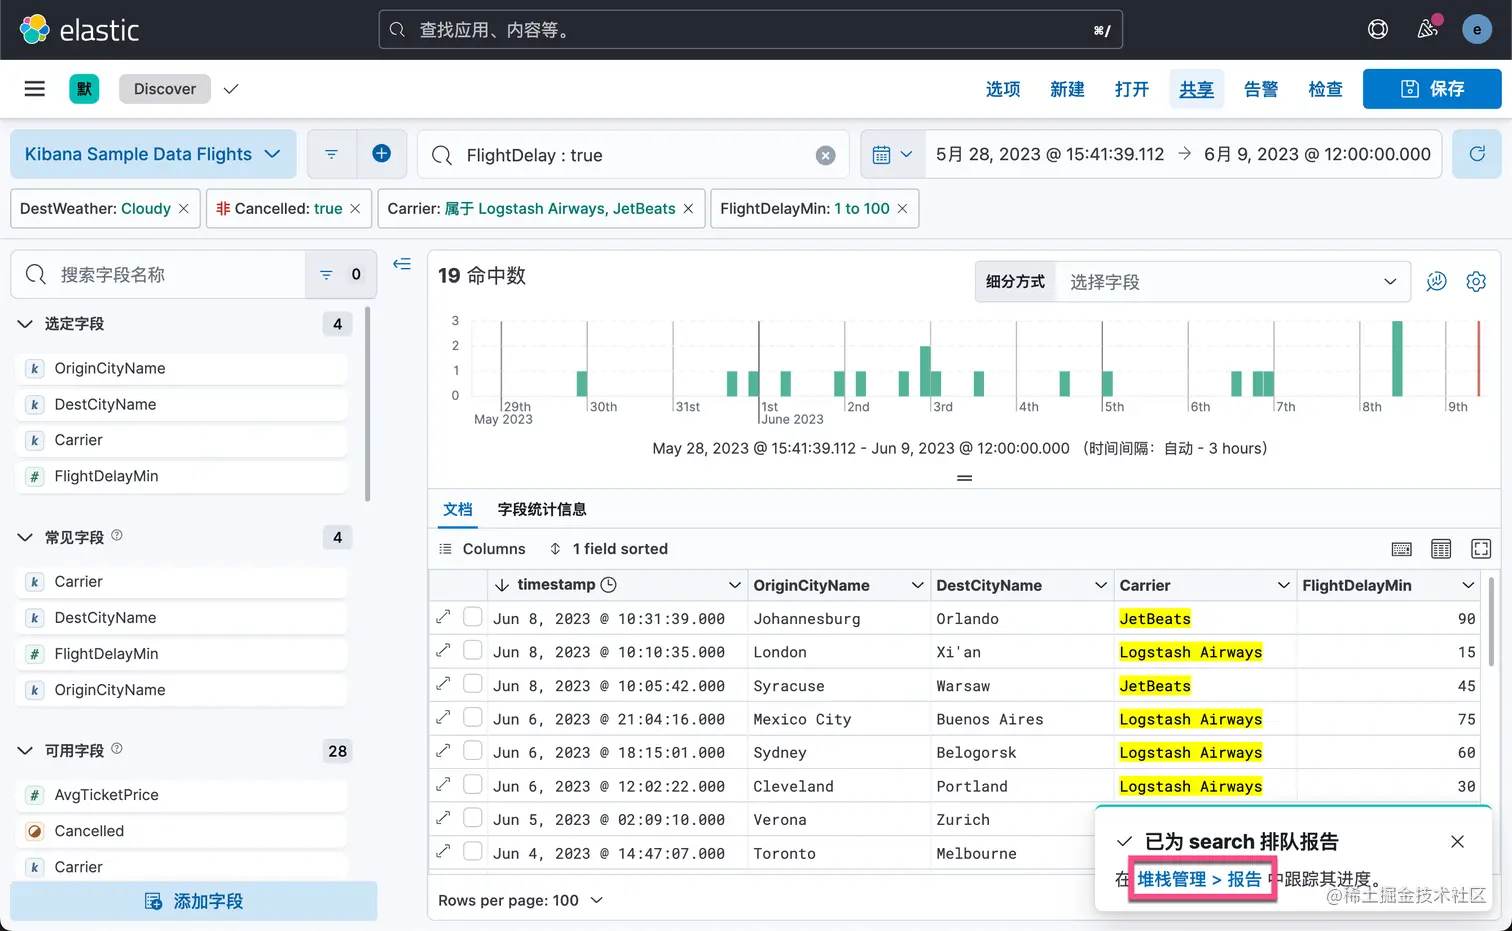Screen dimensions: 1512x931
Task: Switch to the 文档 tab
Action: click(x=458, y=509)
